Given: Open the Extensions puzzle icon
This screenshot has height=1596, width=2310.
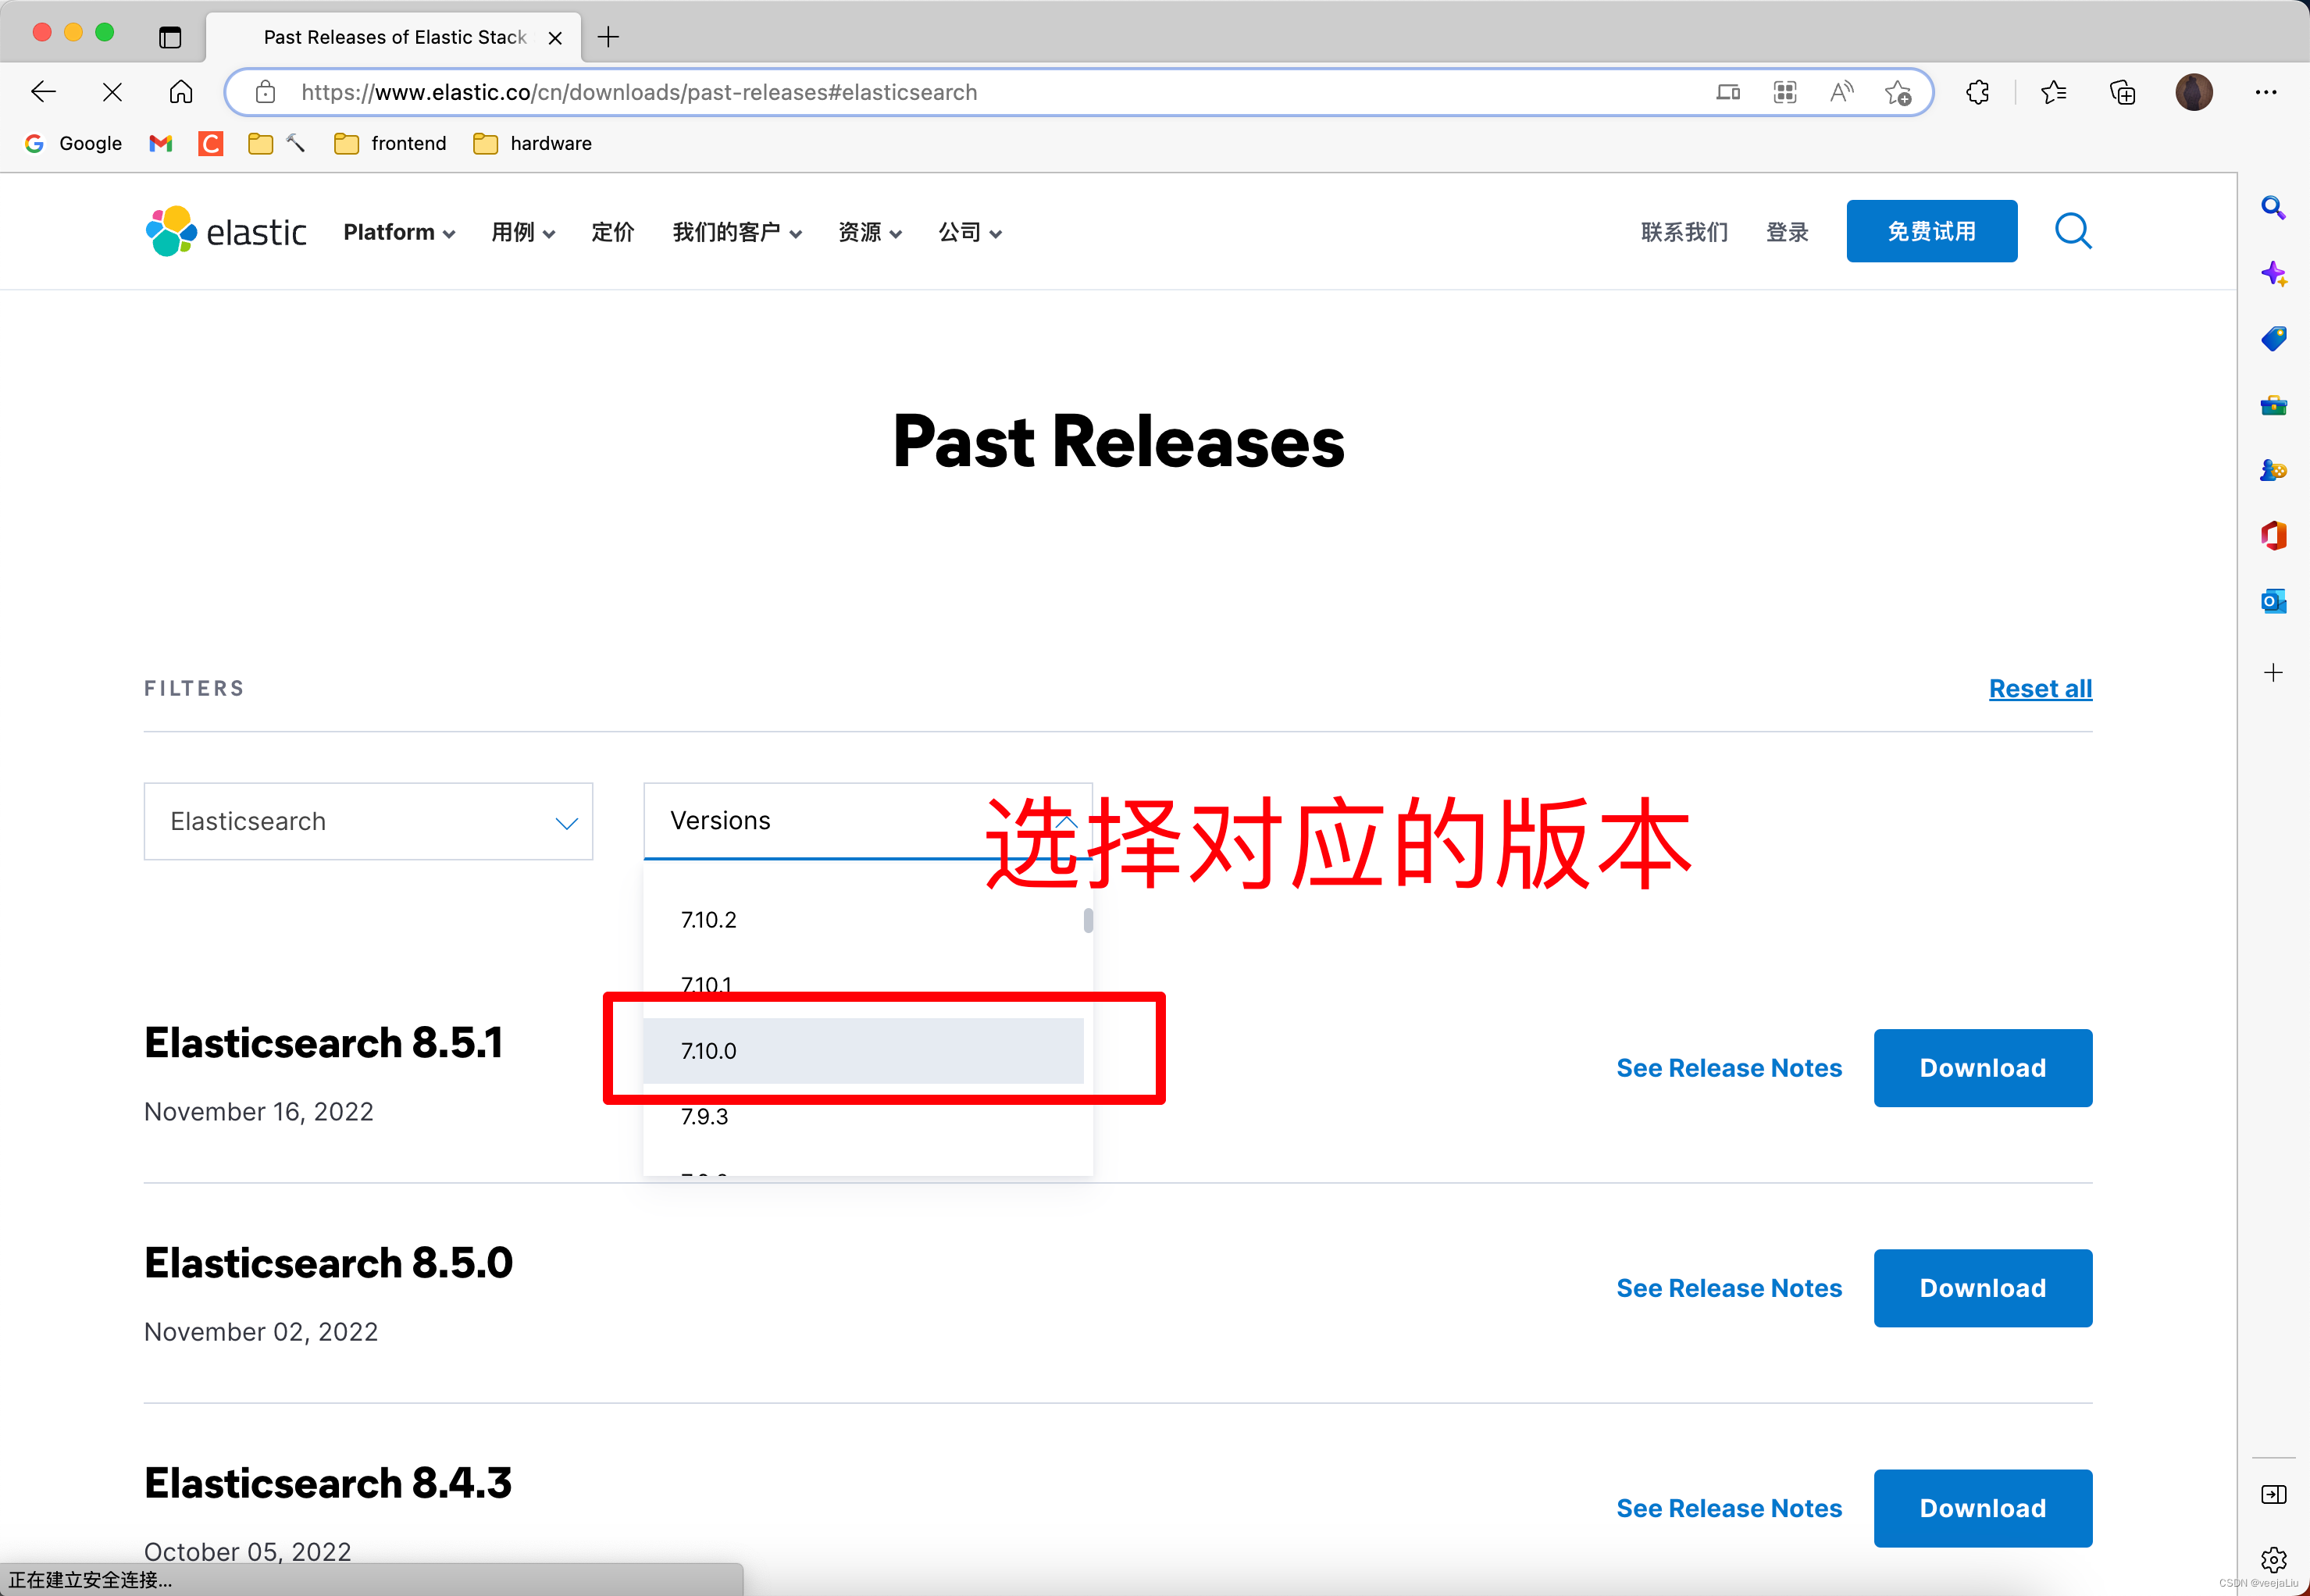Looking at the screenshot, I should [x=1977, y=92].
